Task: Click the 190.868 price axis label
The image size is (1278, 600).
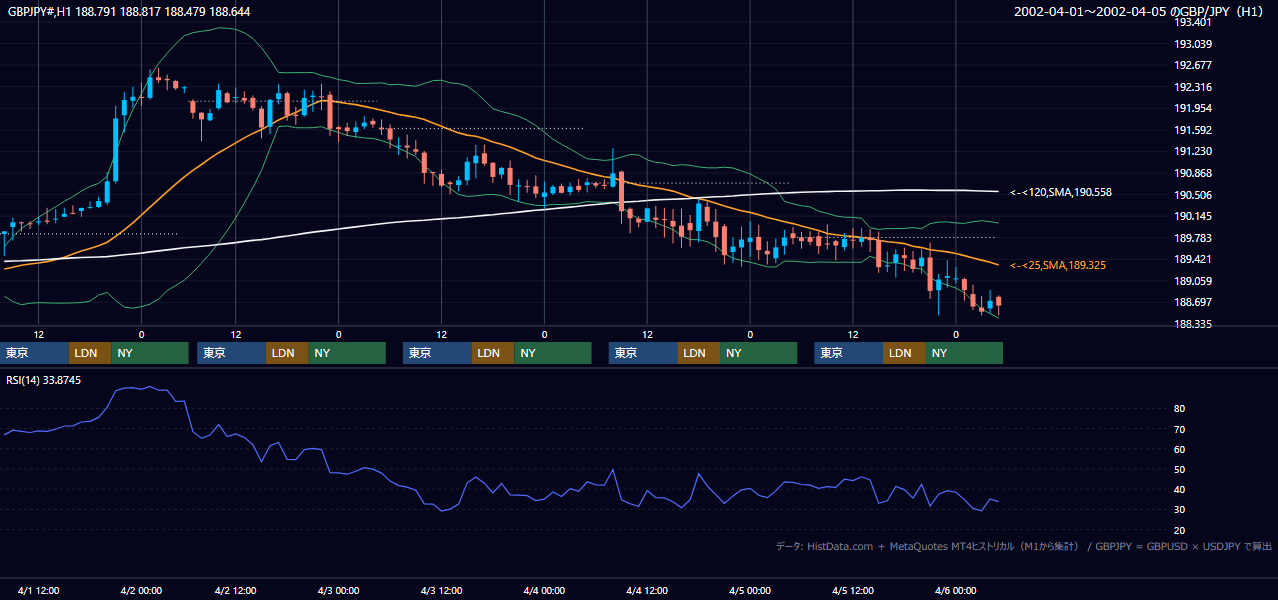Action: (1193, 173)
